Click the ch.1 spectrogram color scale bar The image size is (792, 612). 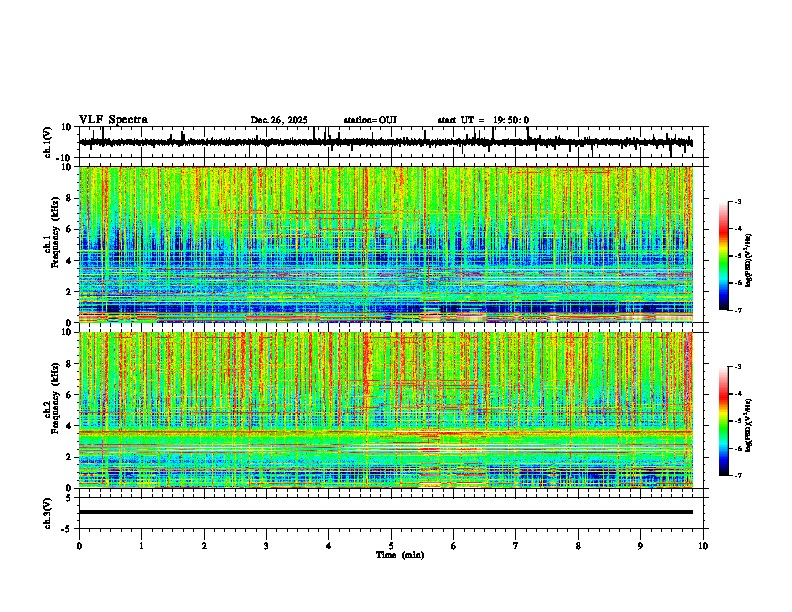click(x=724, y=256)
